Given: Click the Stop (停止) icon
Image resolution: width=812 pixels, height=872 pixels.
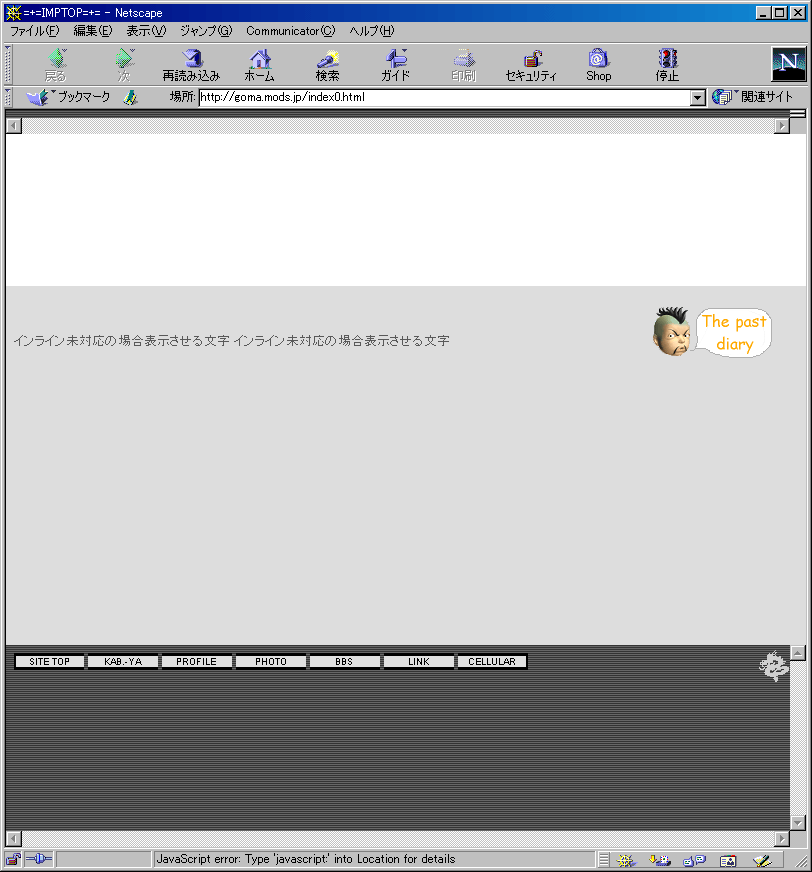Looking at the screenshot, I should click(667, 65).
